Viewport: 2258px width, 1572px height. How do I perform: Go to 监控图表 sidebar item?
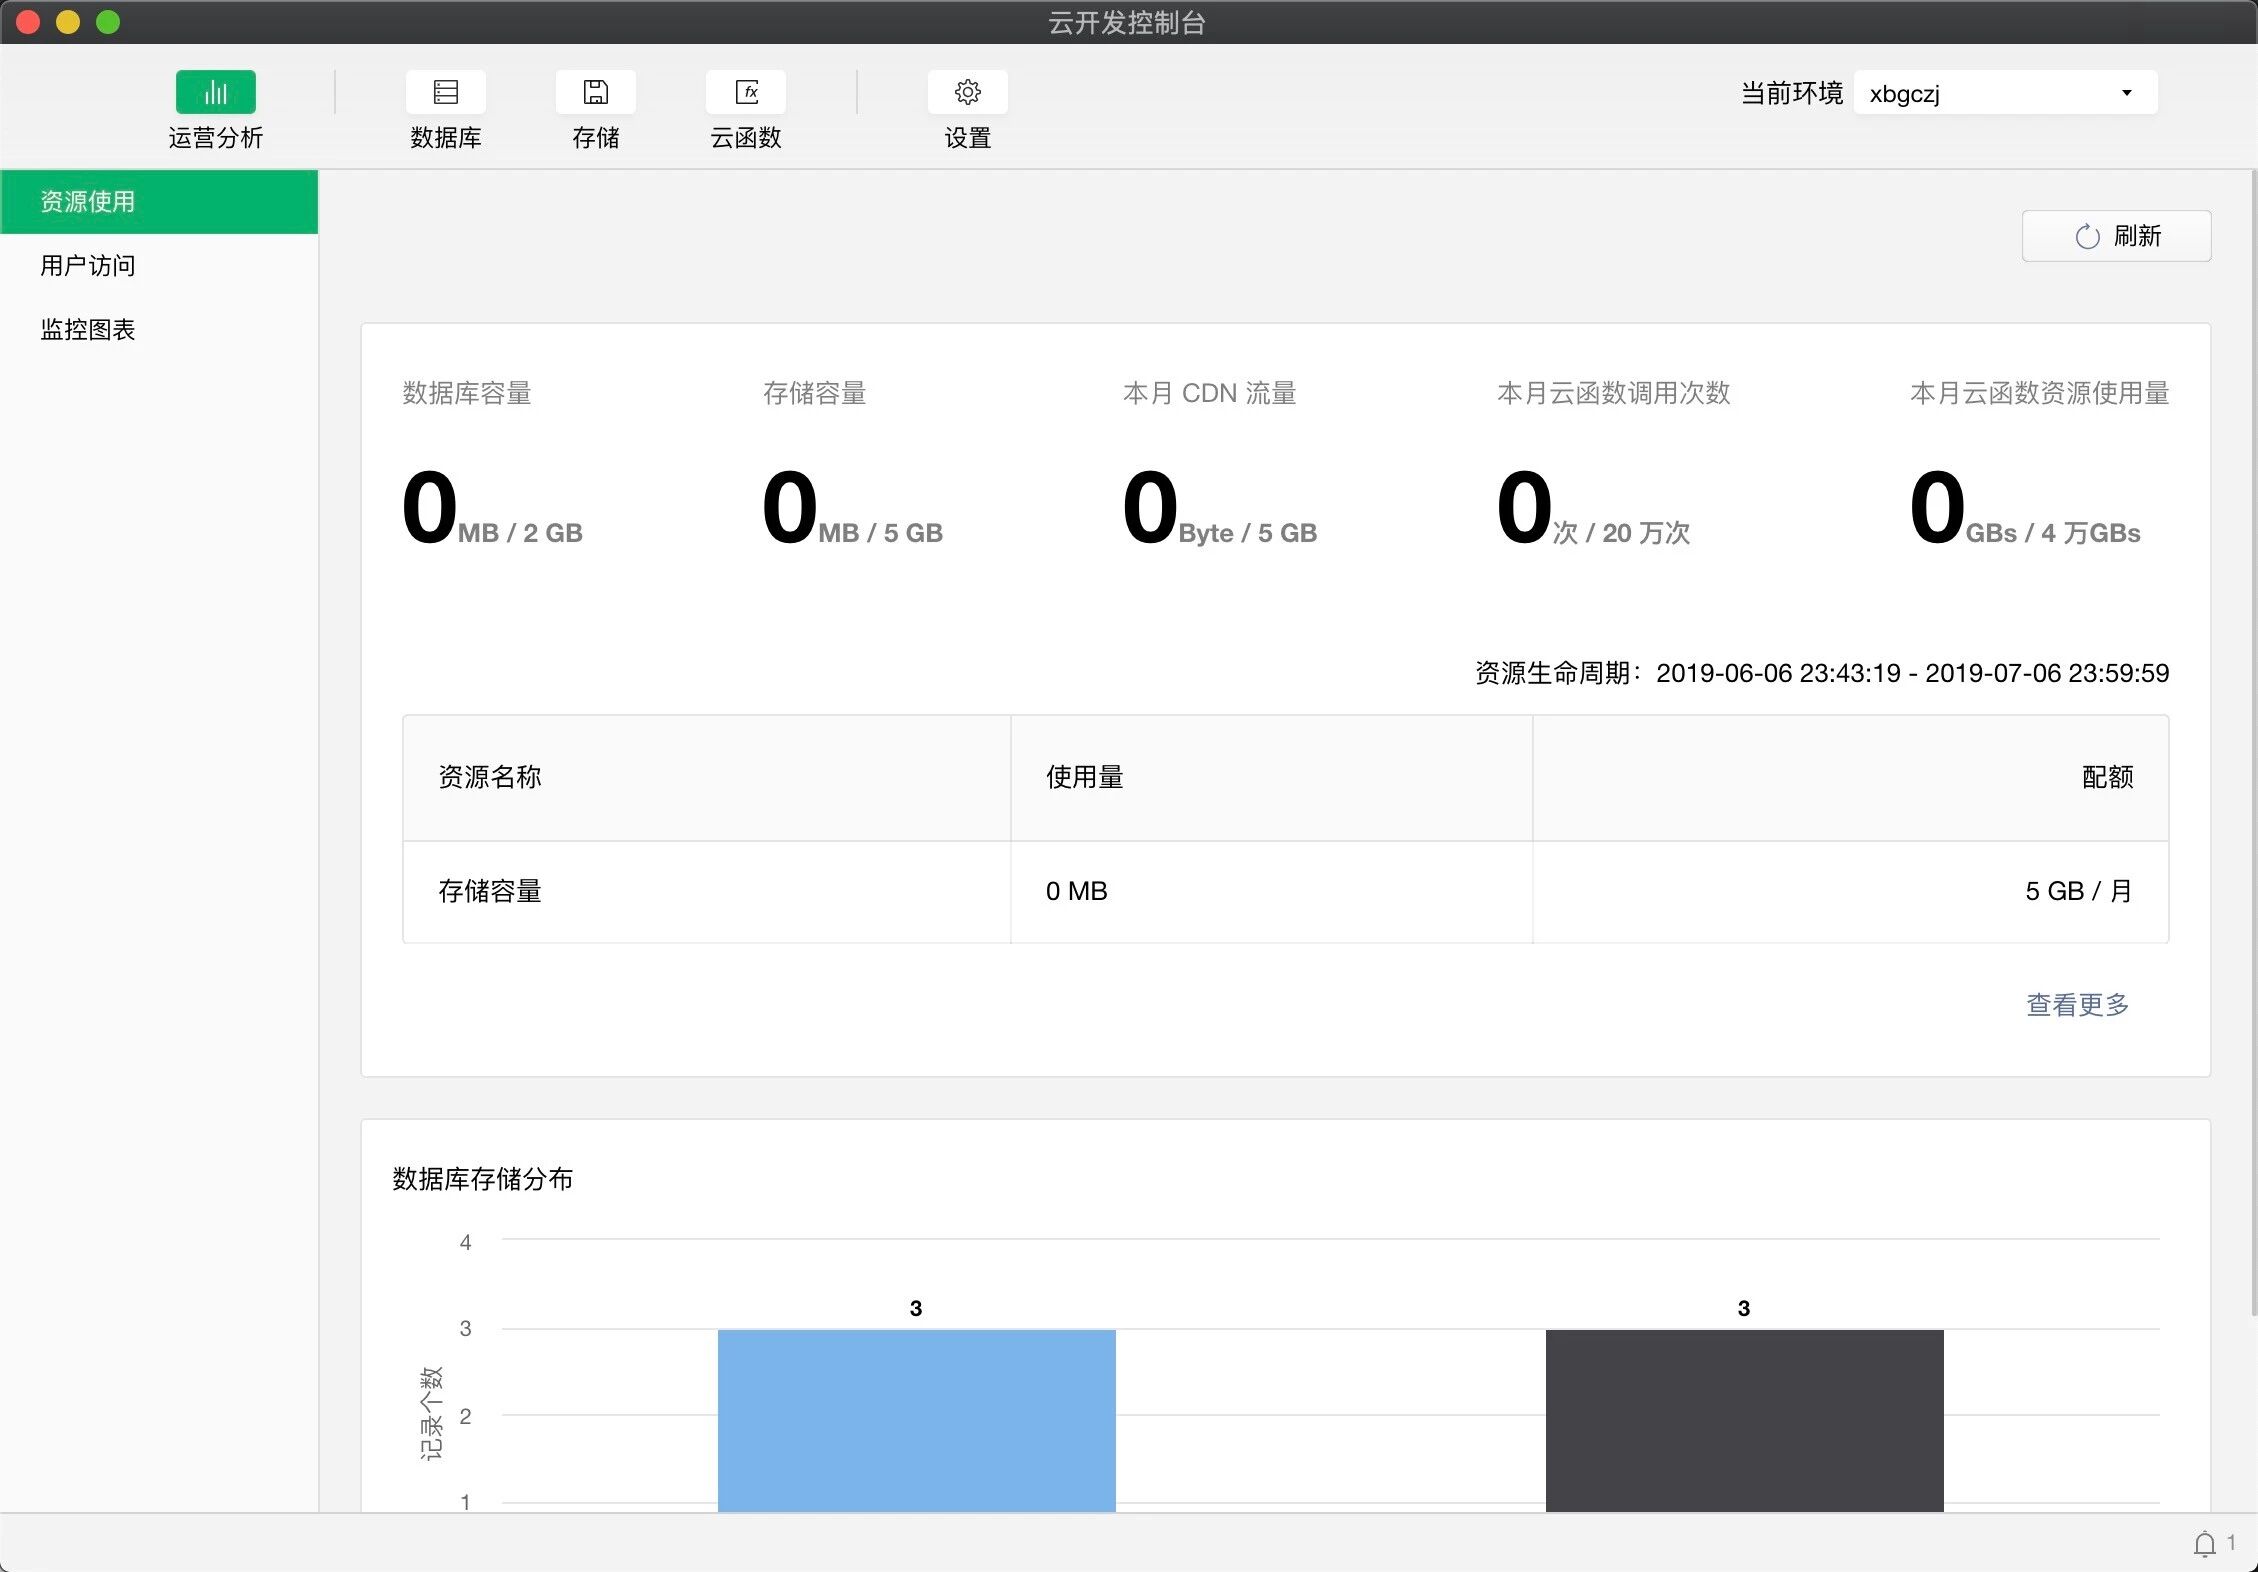point(88,330)
